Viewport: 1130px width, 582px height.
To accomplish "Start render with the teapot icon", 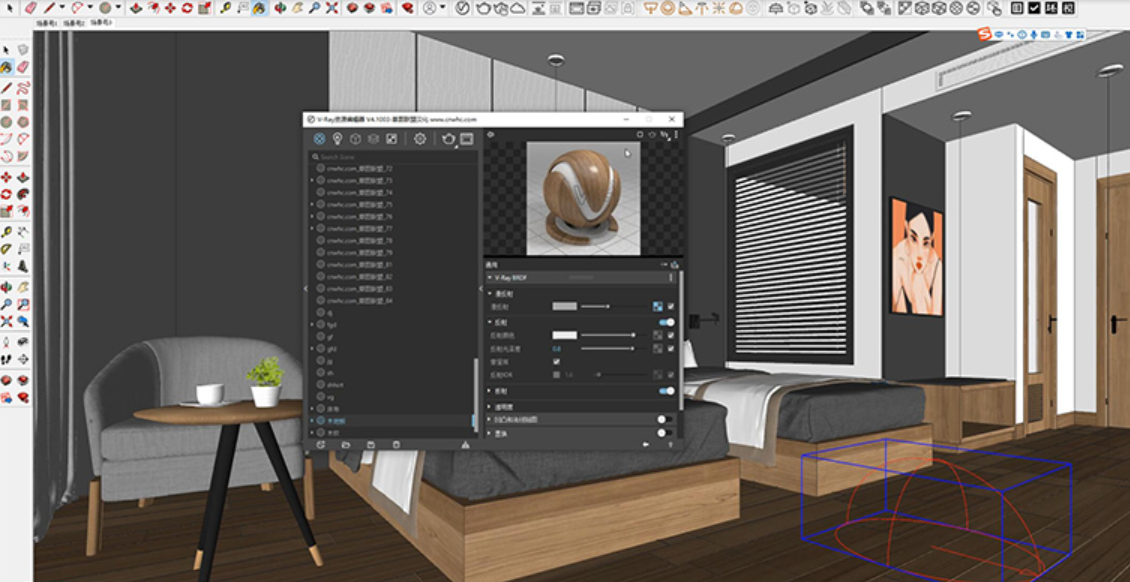I will [x=448, y=139].
